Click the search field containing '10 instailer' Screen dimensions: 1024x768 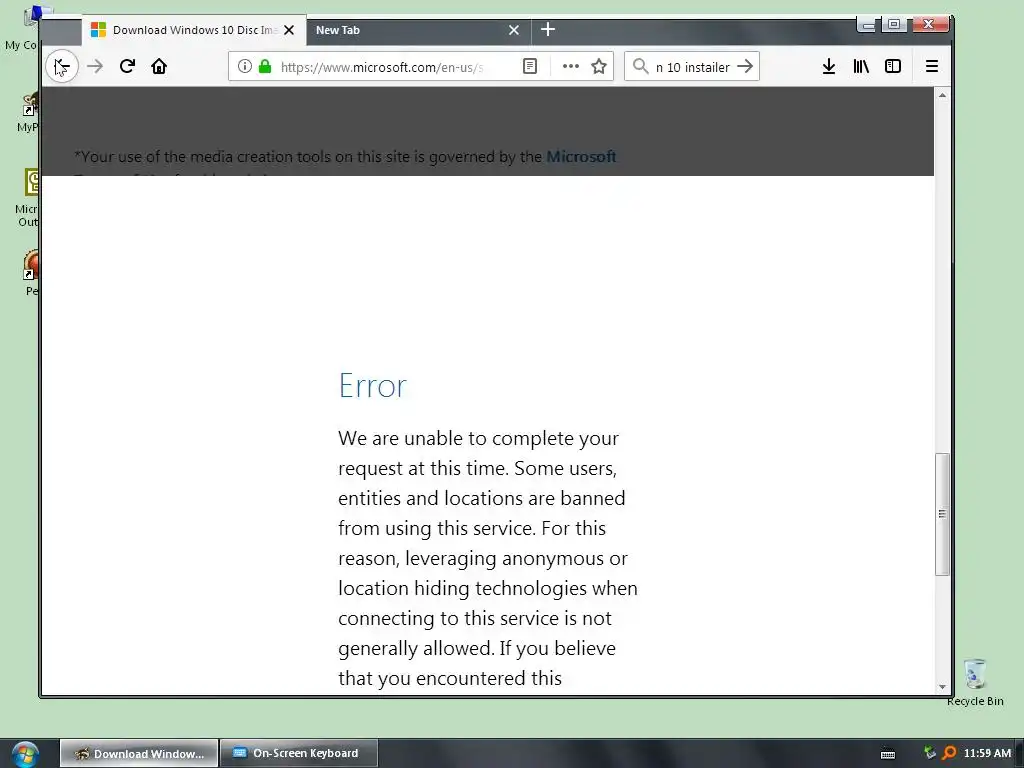pos(692,67)
